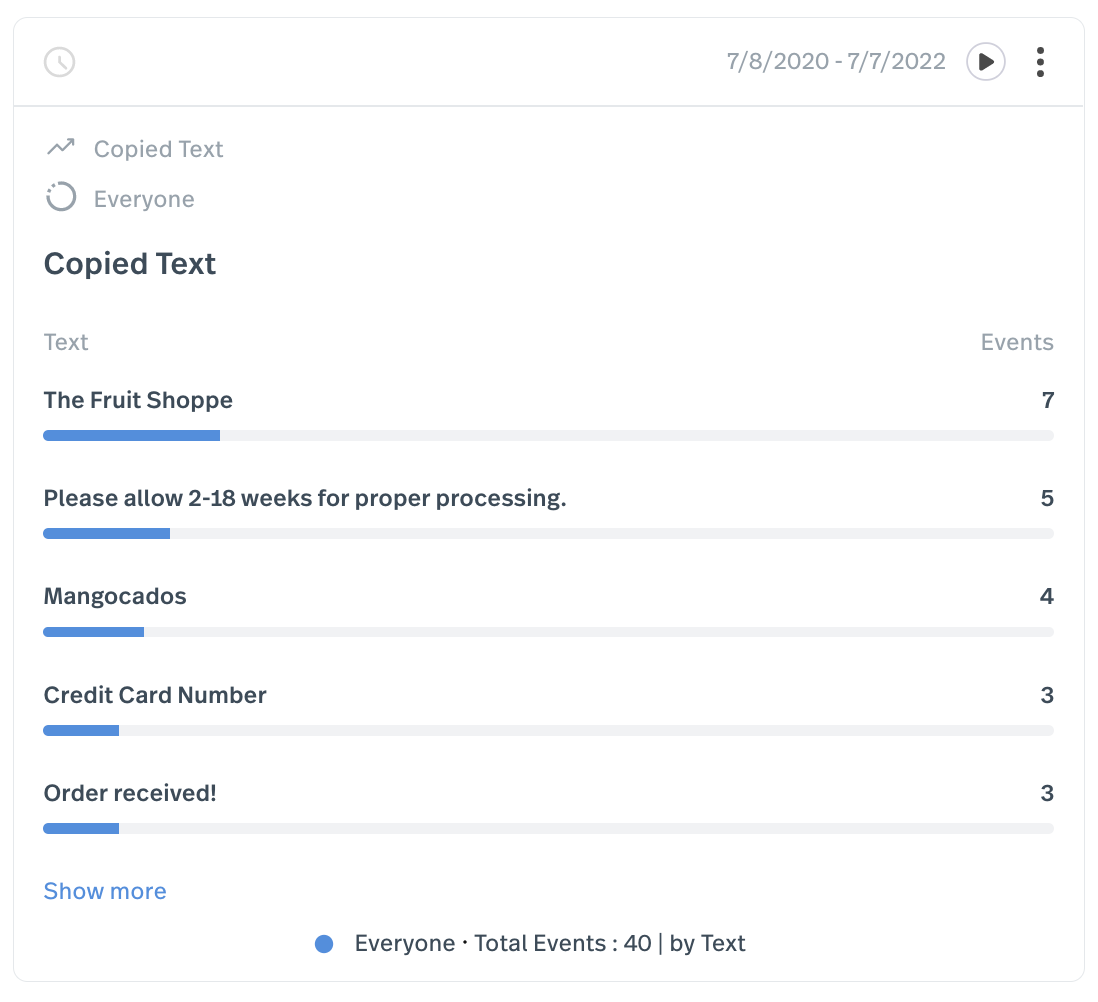Click the Credit Card Number entry

(x=155, y=695)
